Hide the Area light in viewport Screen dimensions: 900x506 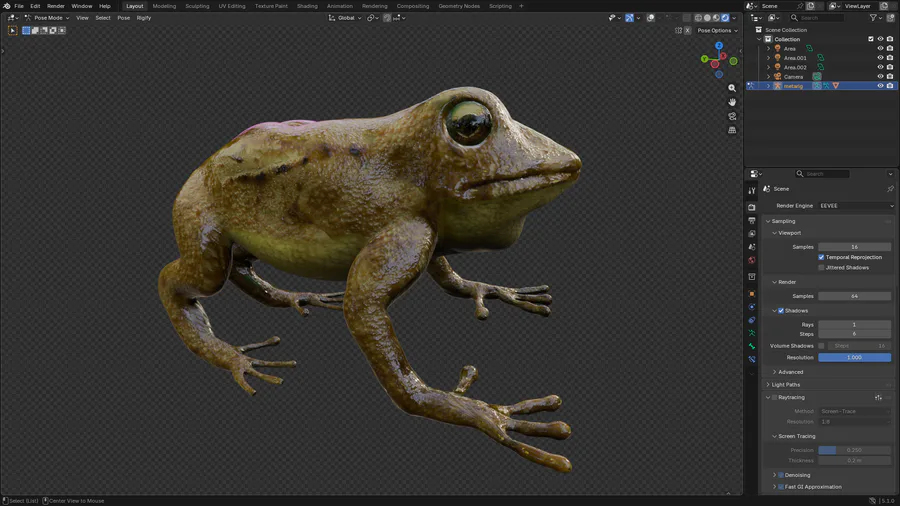click(880, 49)
